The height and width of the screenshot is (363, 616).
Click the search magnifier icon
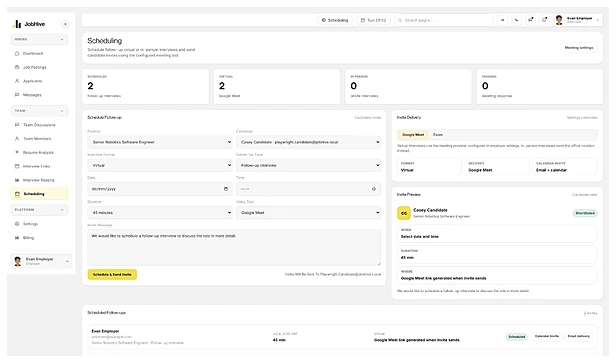tap(400, 20)
